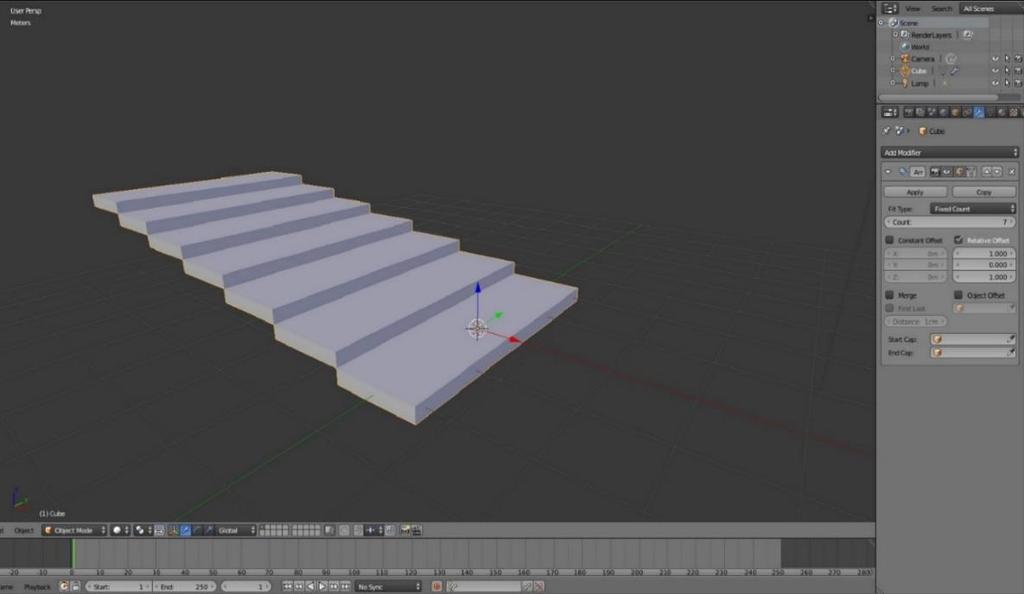
Task: Click the auto keyframe record button
Action: click(x=437, y=587)
